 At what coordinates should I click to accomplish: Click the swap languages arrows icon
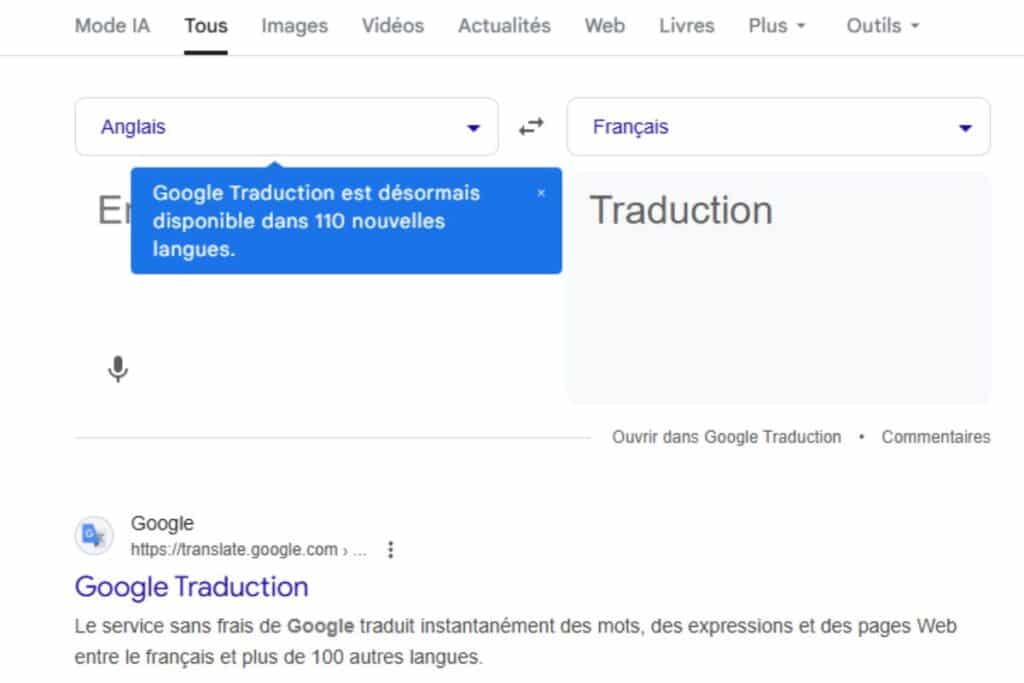(531, 126)
